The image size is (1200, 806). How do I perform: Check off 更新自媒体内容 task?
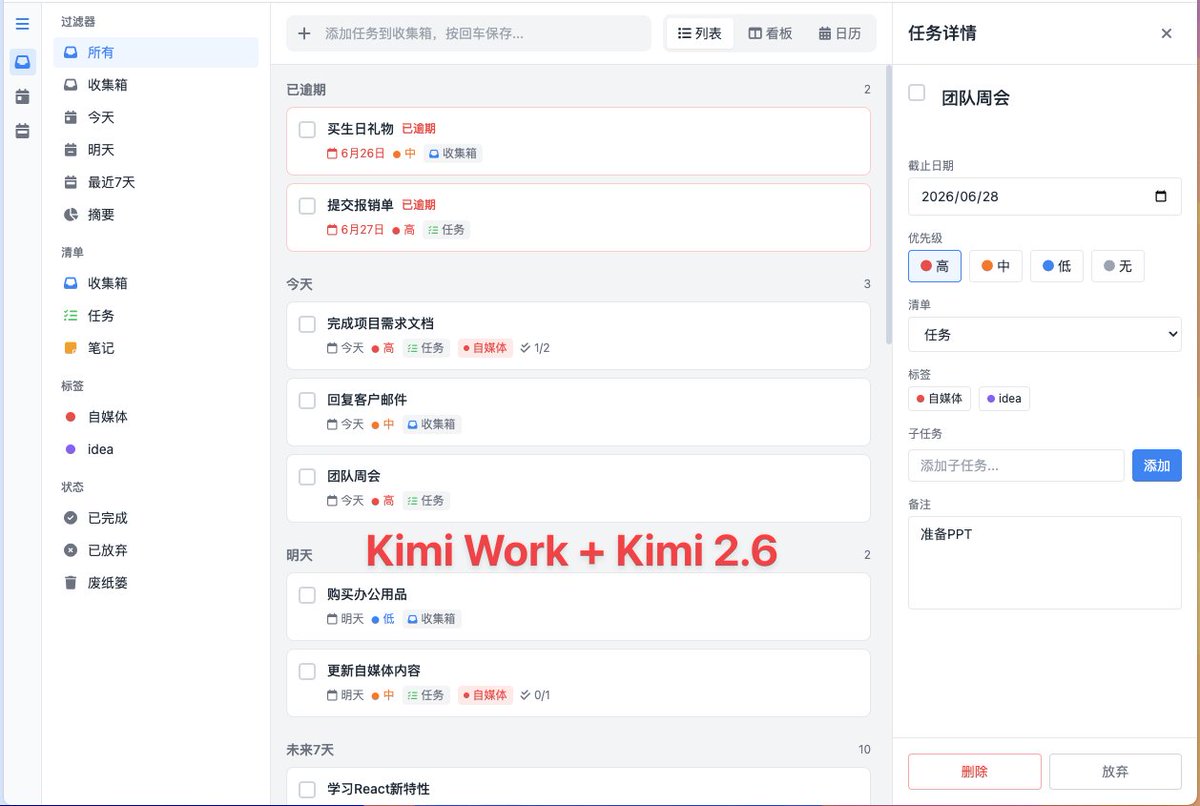pos(307,671)
